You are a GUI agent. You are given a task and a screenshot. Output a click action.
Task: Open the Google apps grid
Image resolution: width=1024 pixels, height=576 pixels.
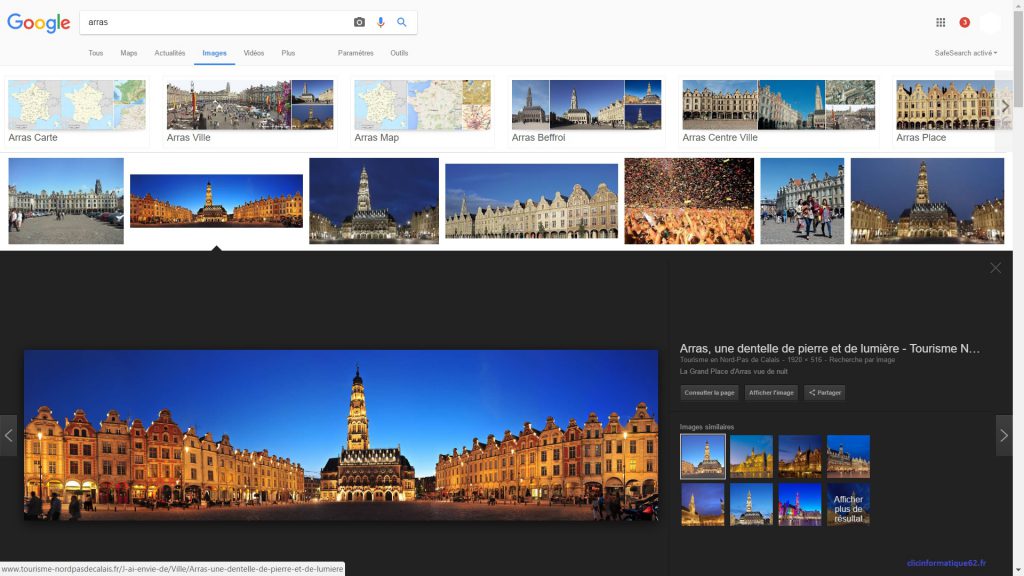(x=940, y=22)
